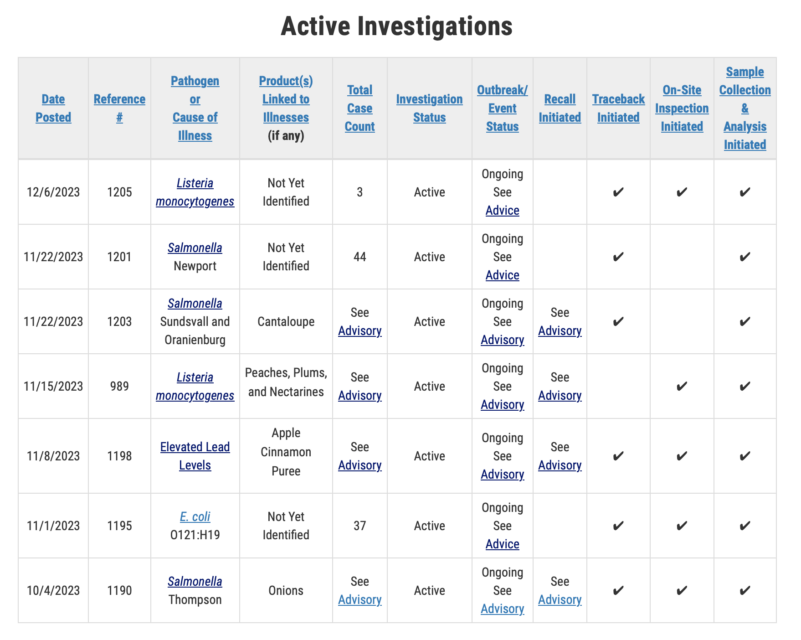This screenshot has width=801, height=640.
Task: Click Outbreak/Event Status column header
Action: click(x=502, y=108)
